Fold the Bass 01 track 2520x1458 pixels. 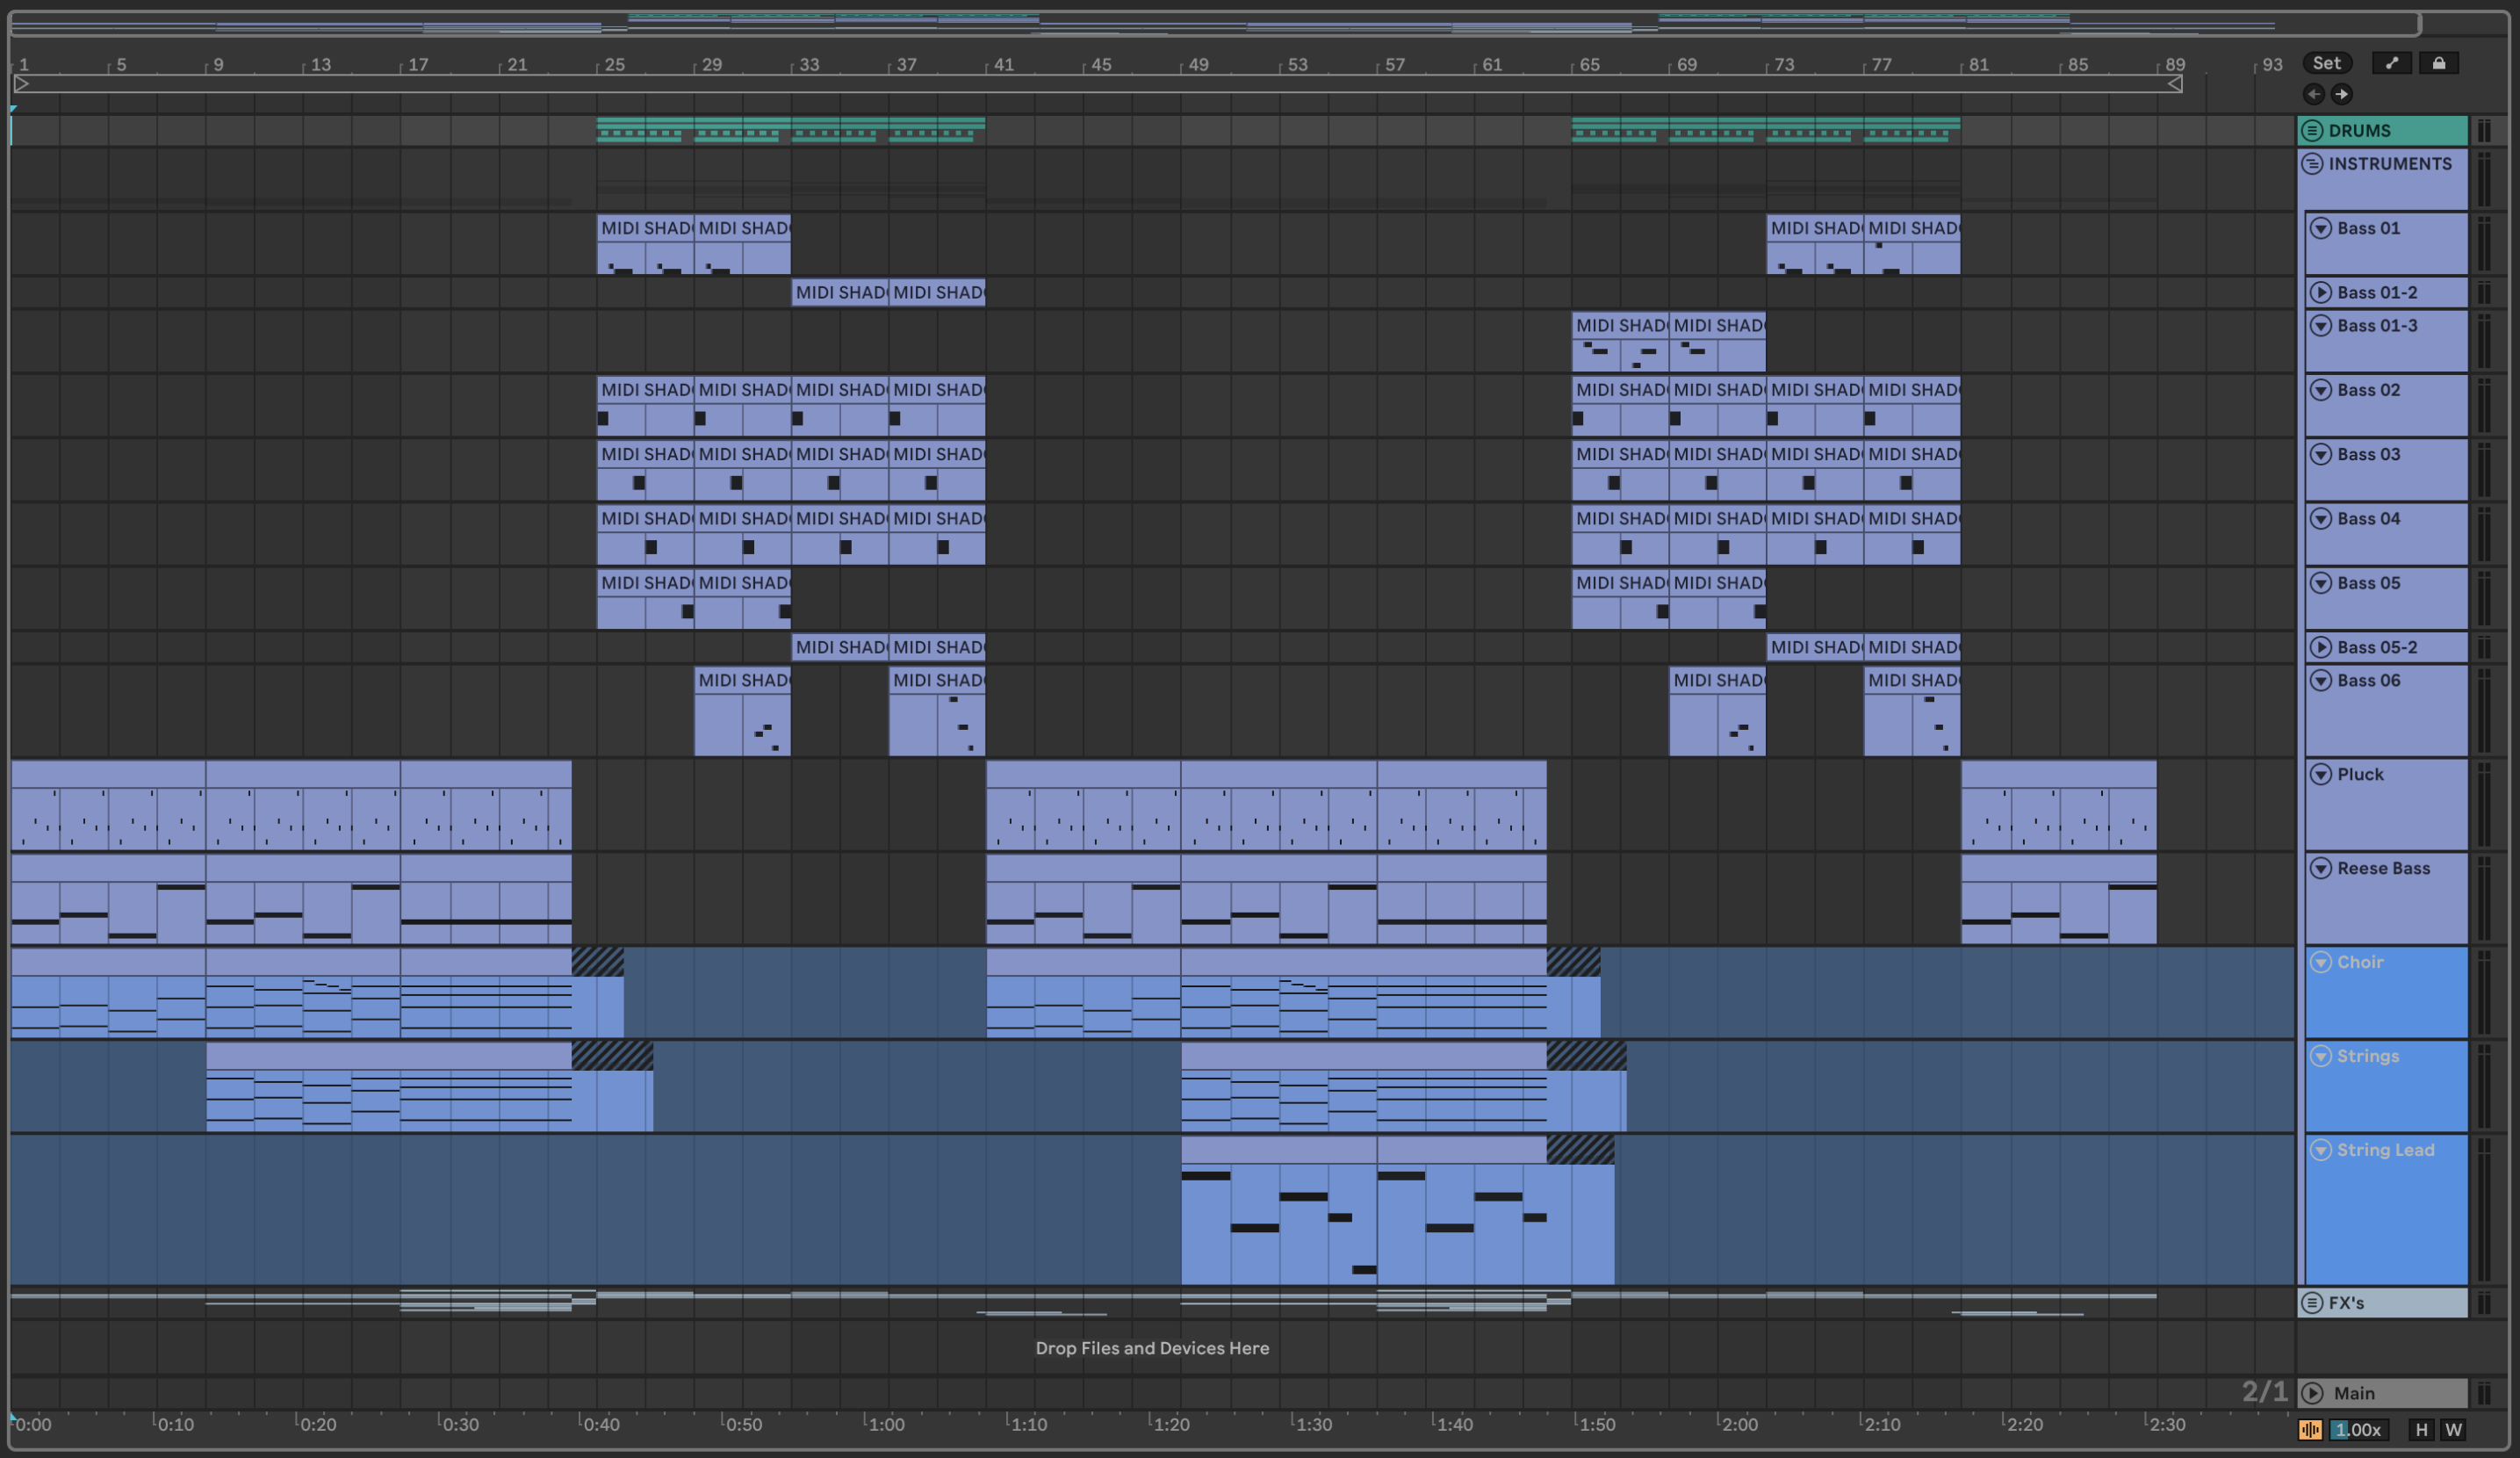[x=2321, y=228]
